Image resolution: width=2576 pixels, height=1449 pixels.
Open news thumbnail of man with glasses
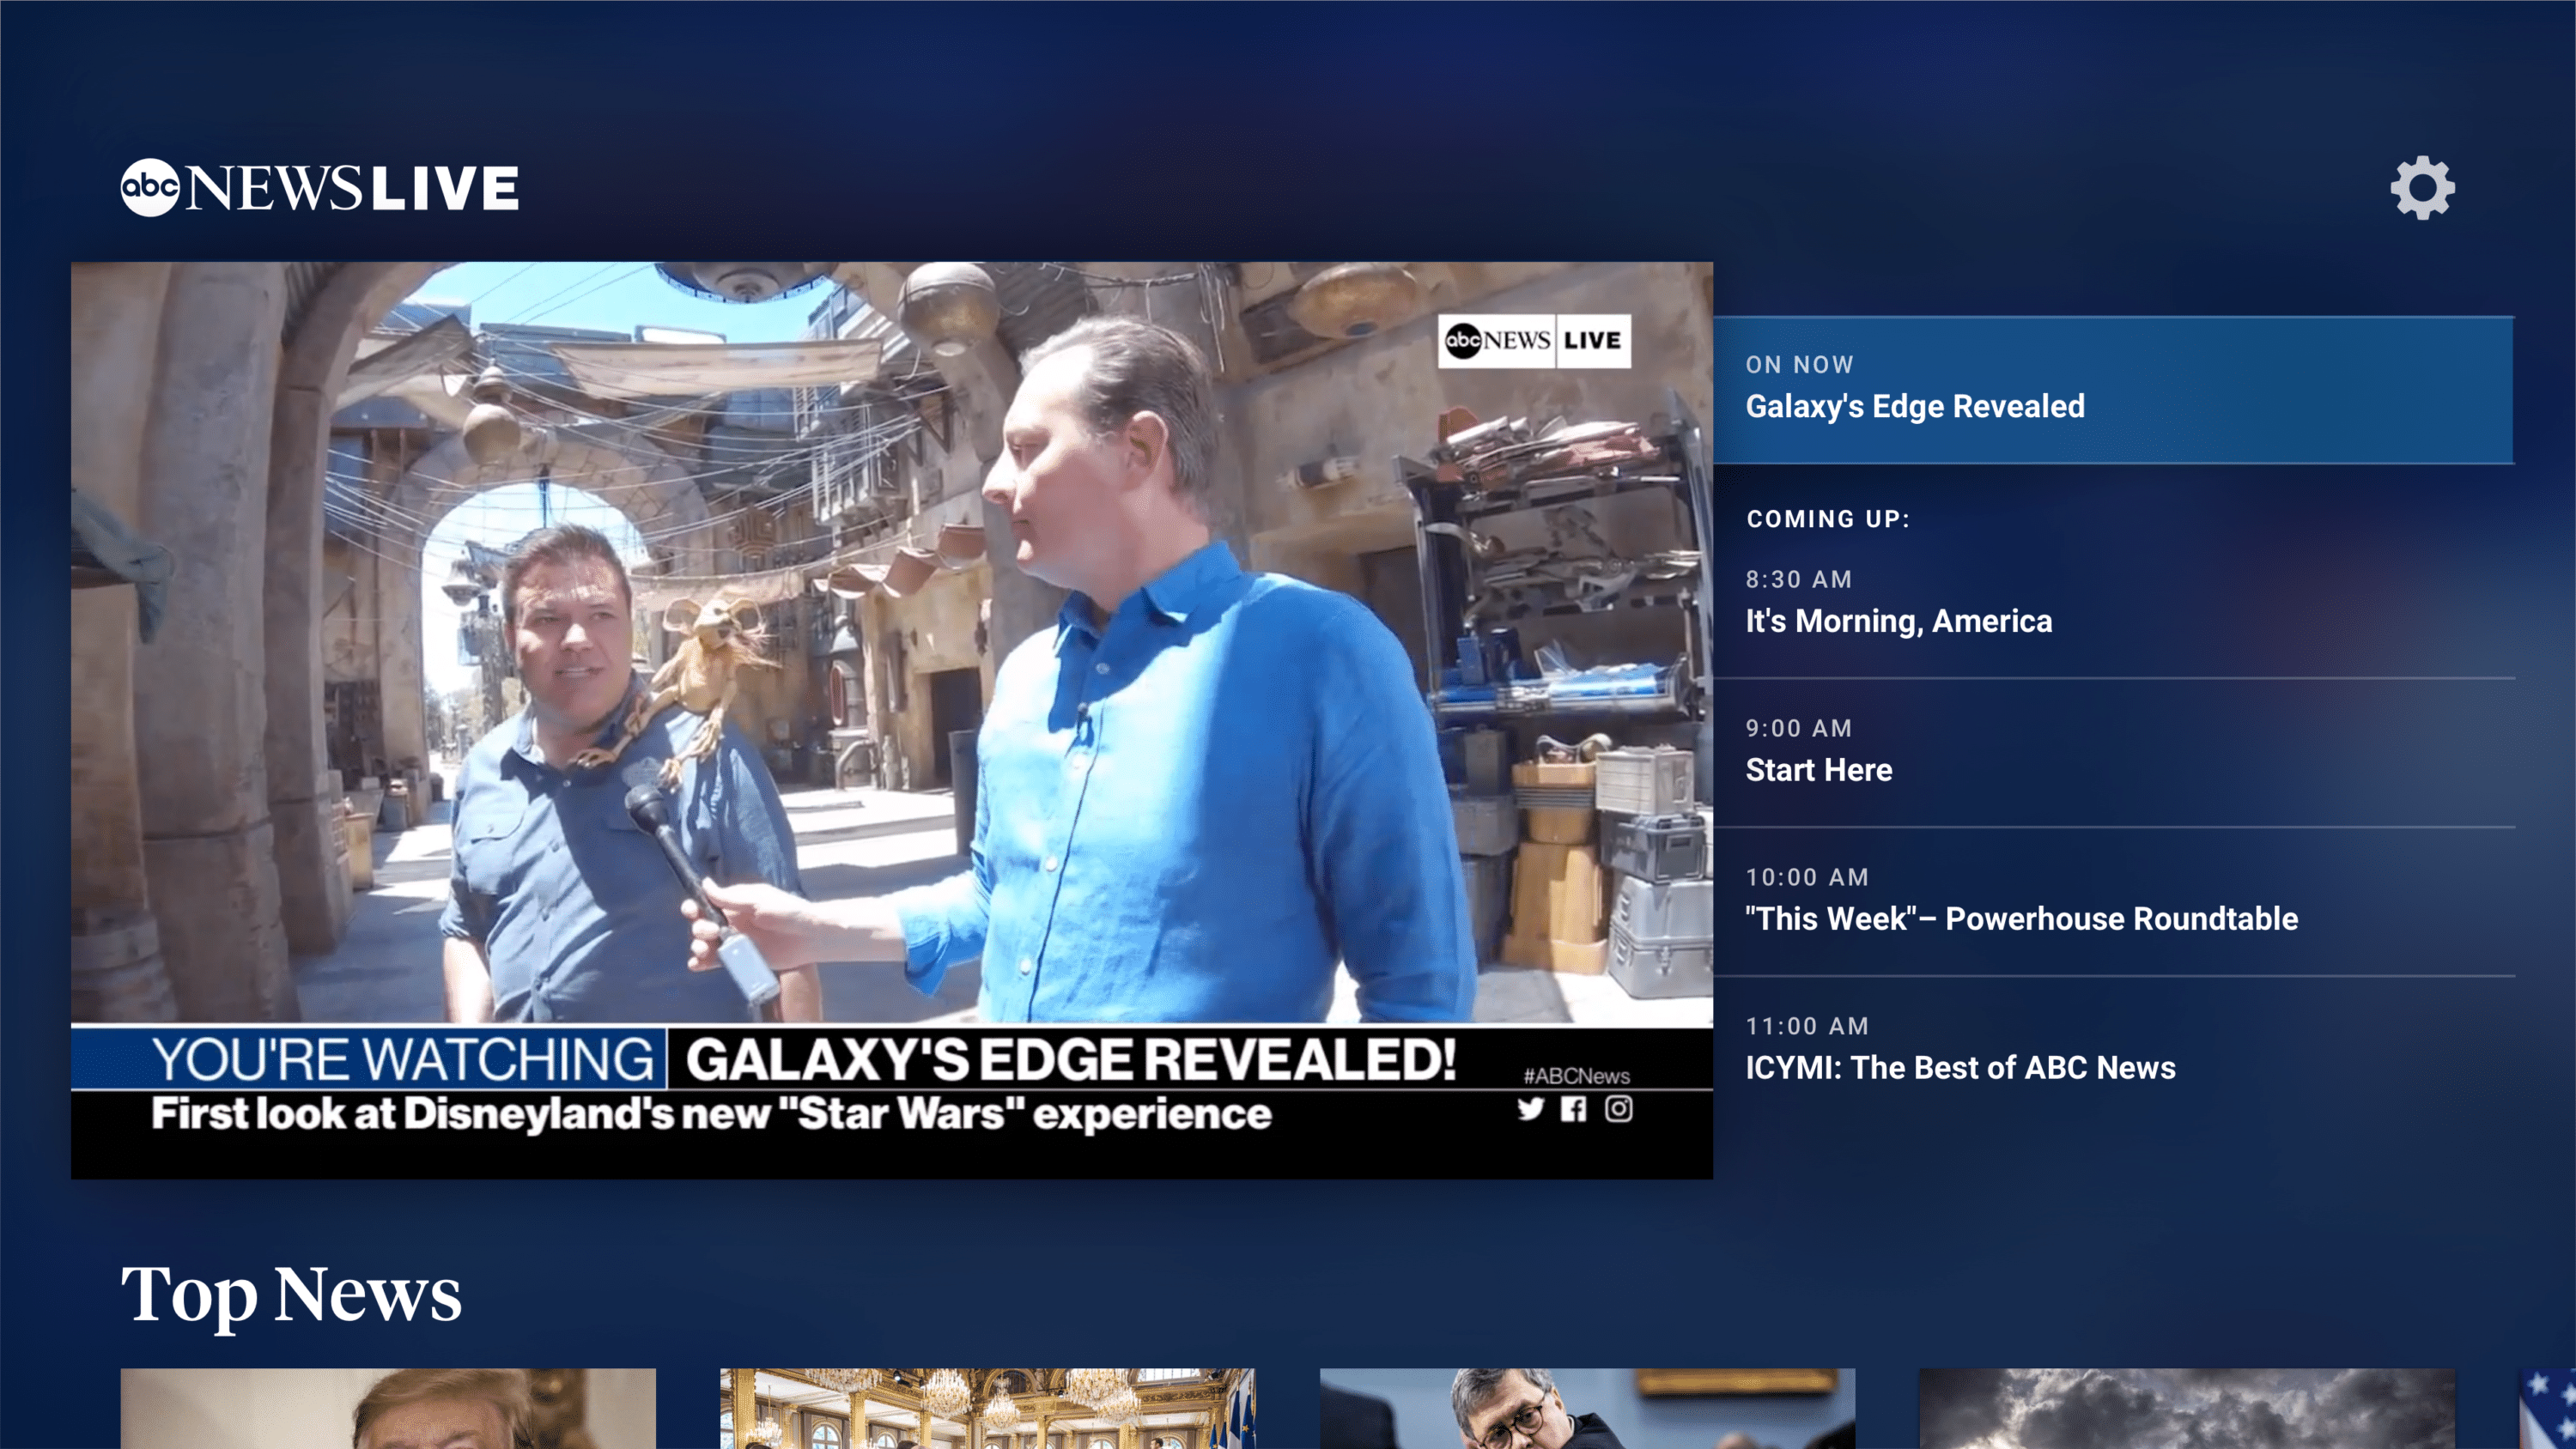1587,1408
